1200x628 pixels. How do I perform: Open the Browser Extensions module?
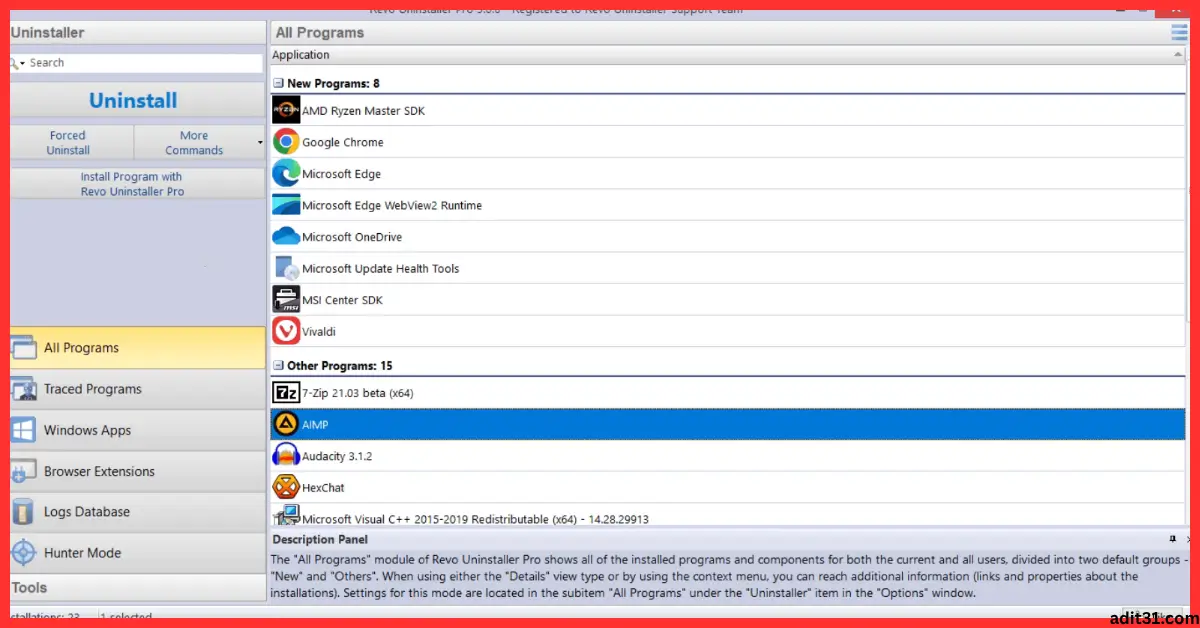[x=137, y=471]
